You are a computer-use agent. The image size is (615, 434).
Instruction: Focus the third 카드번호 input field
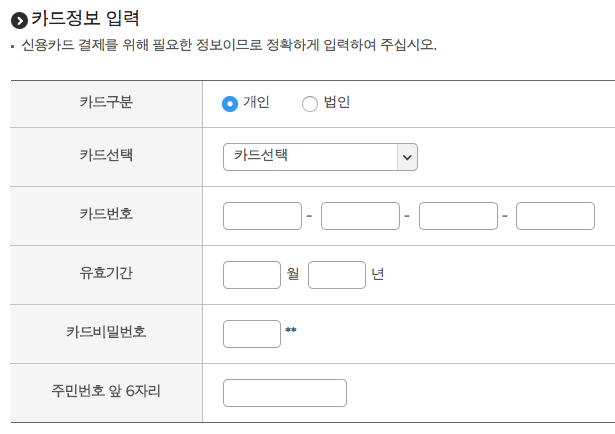(x=459, y=216)
